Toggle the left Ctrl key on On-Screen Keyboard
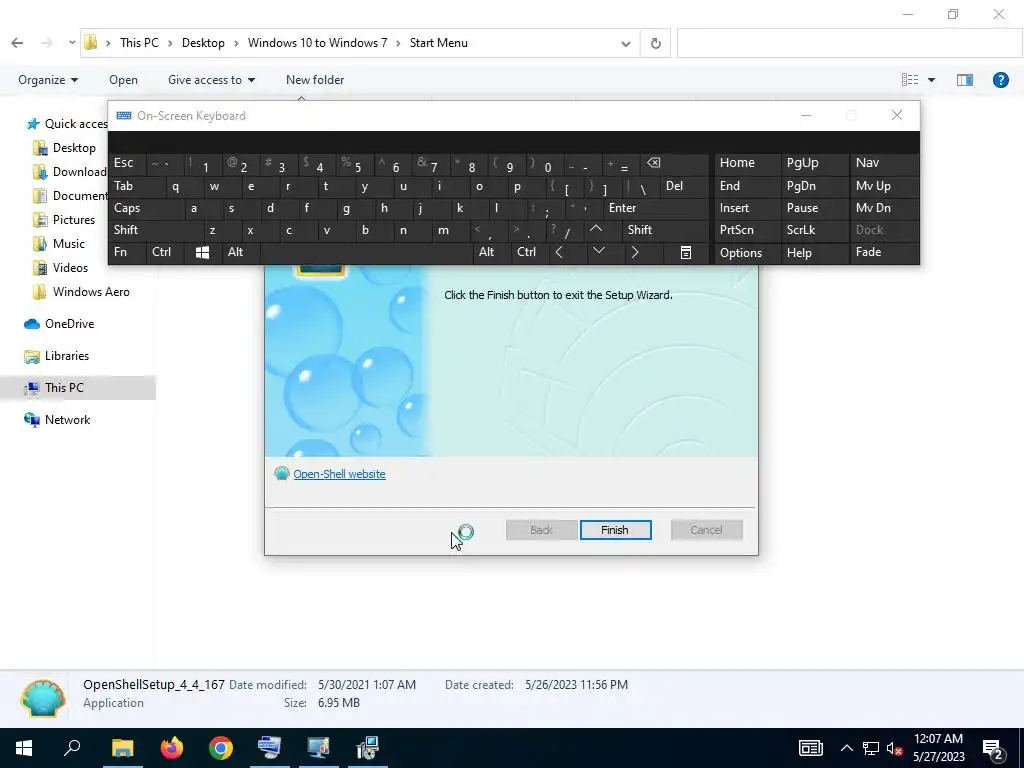This screenshot has height=768, width=1024. pos(165,252)
